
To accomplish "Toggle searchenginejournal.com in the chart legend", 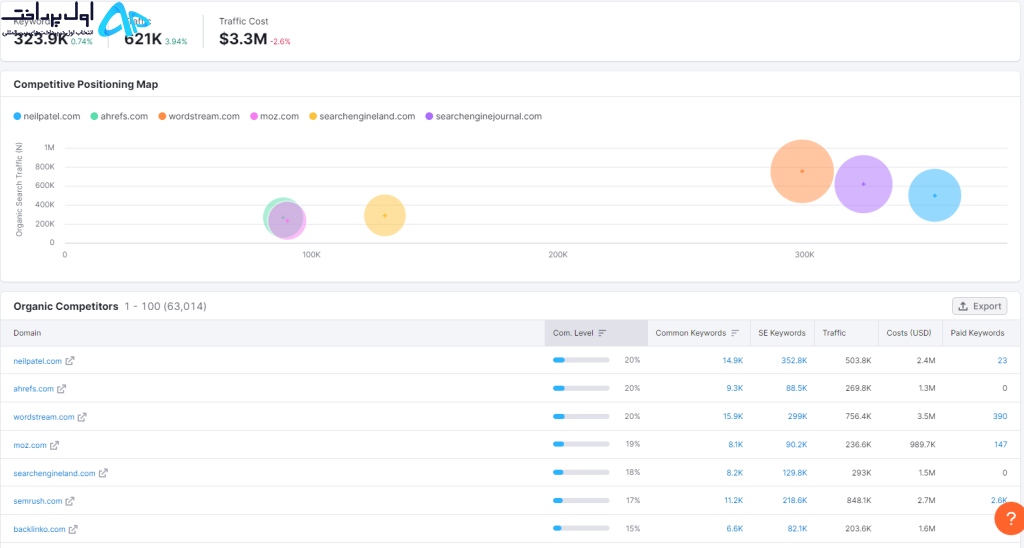I will click(x=483, y=116).
